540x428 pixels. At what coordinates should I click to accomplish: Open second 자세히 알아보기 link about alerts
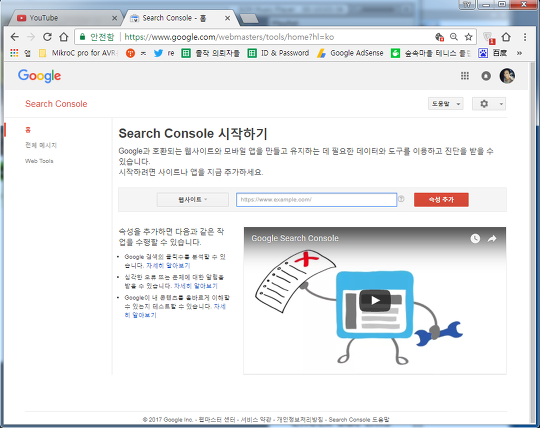tap(196, 286)
